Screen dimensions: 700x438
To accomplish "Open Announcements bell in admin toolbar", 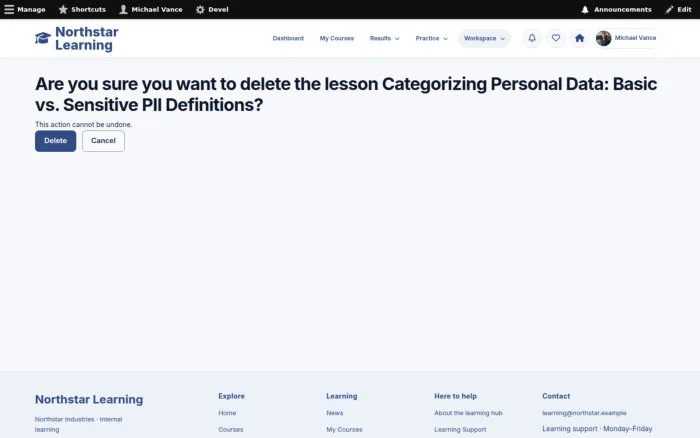I will click(585, 9).
